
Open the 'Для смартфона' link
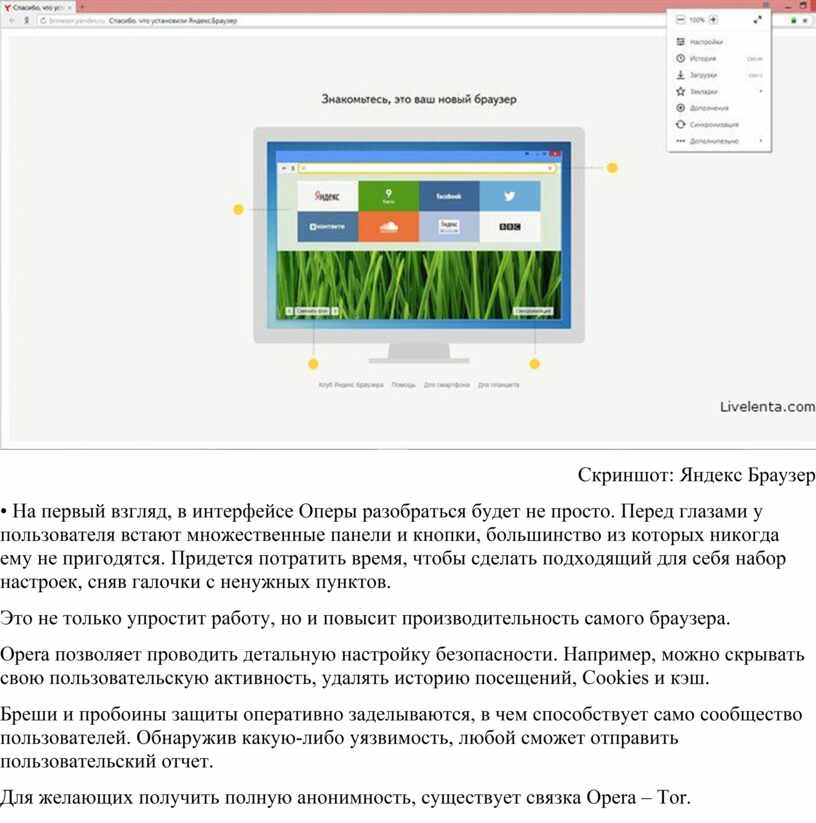point(446,385)
